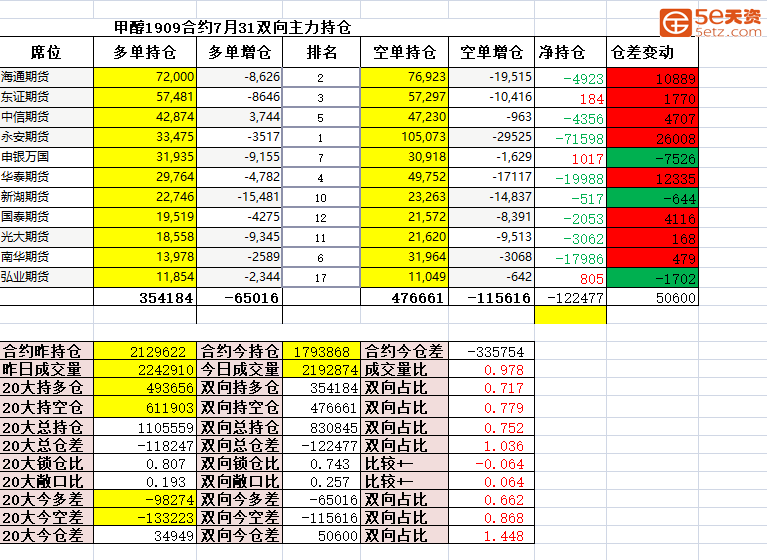Screen dimensions: 767x560
Task: Click the 双向总持仓 value 830845
Action: pos(321,427)
